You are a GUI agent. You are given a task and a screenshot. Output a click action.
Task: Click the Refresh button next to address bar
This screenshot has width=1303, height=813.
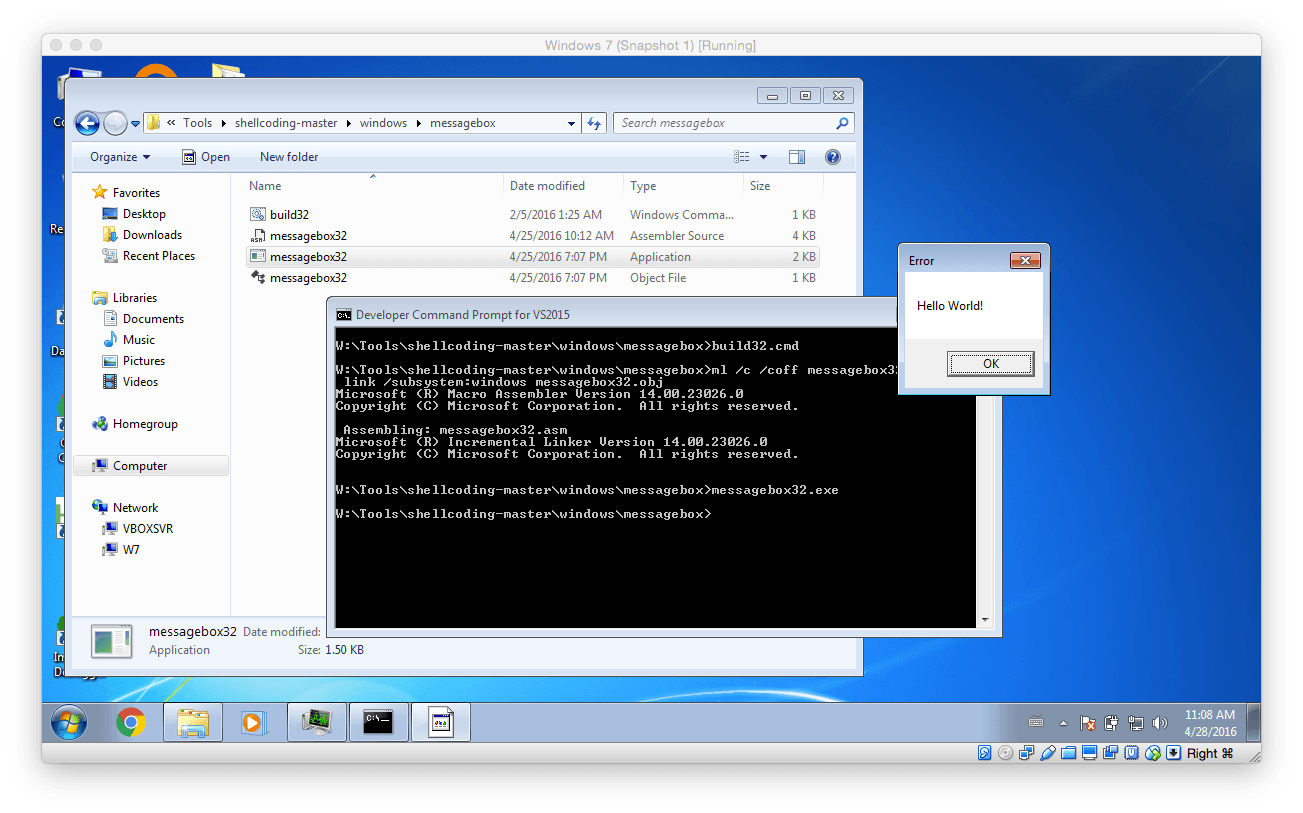(x=594, y=123)
